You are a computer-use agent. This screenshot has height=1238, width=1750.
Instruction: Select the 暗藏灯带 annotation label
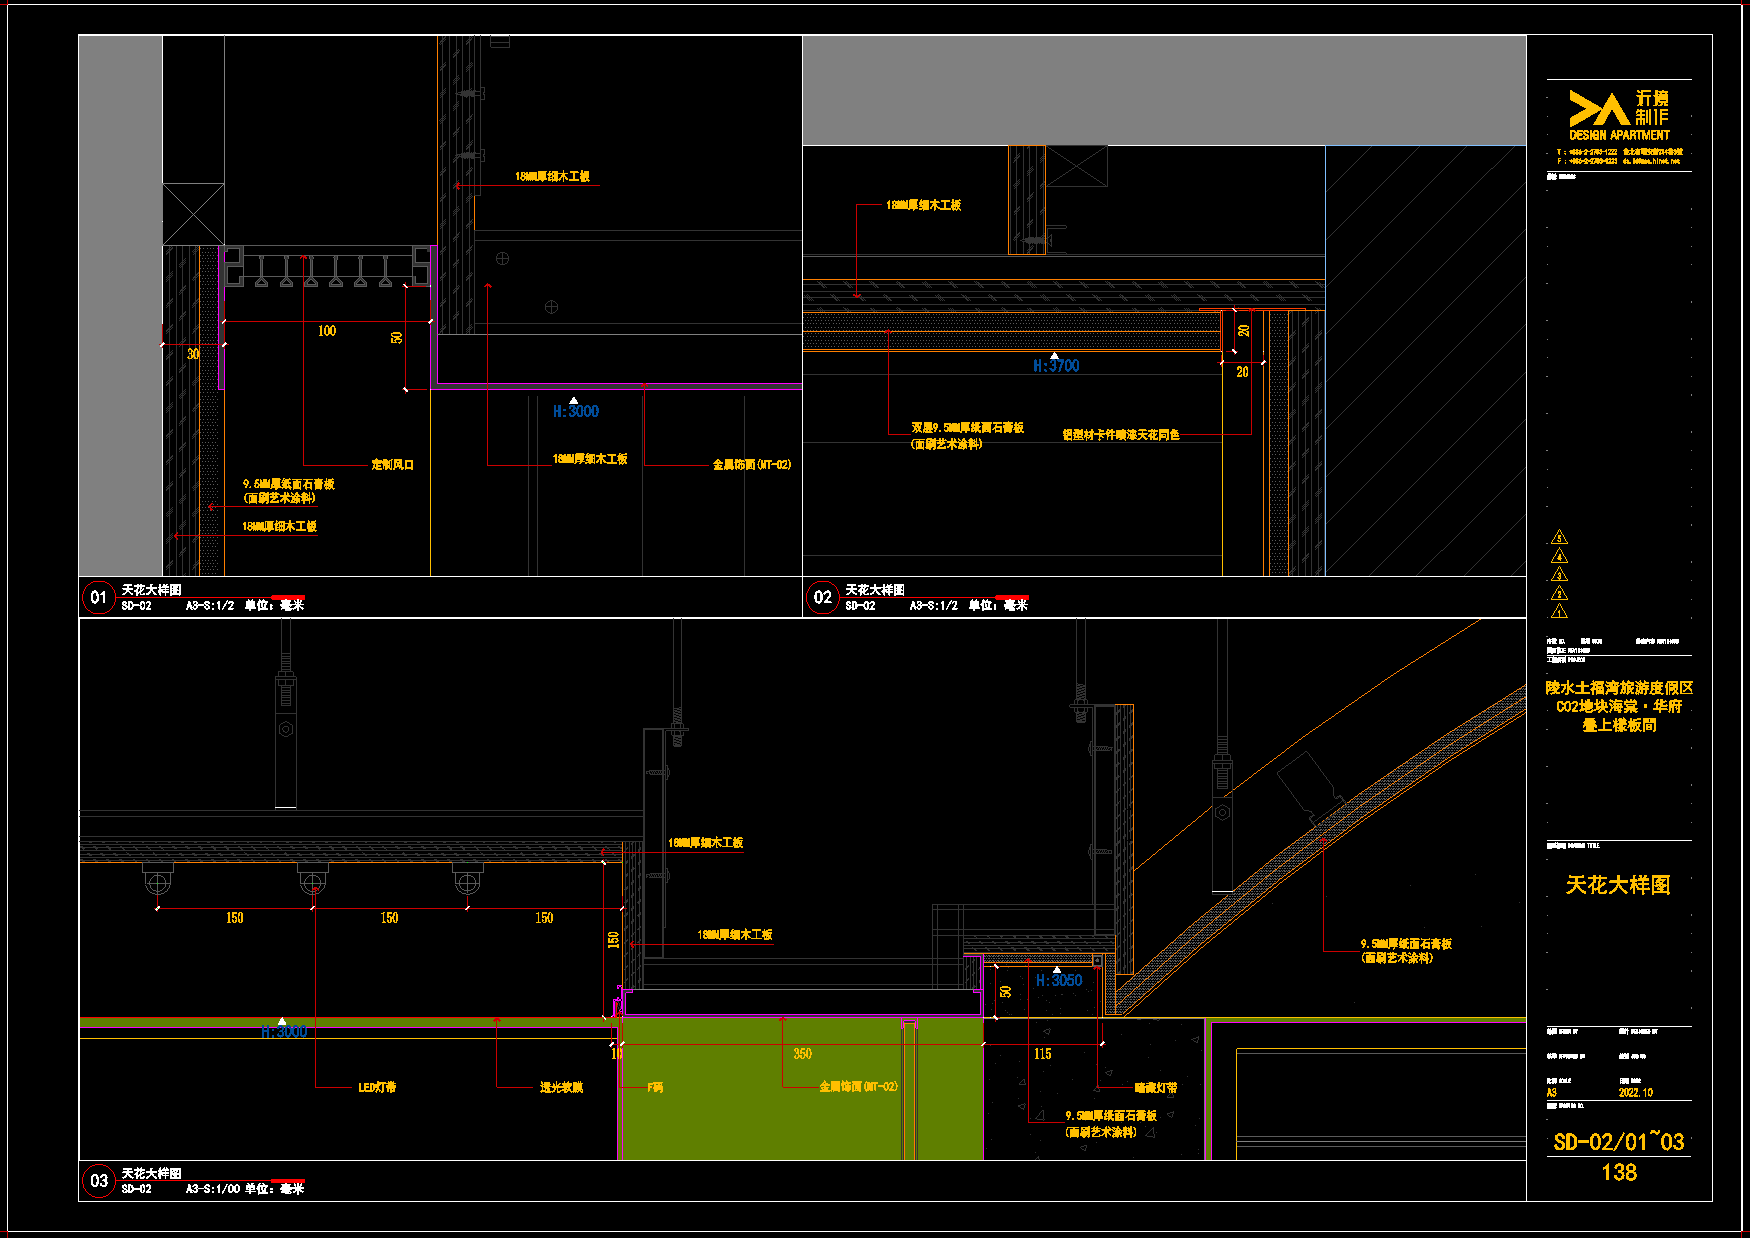pyautogui.click(x=1156, y=1087)
